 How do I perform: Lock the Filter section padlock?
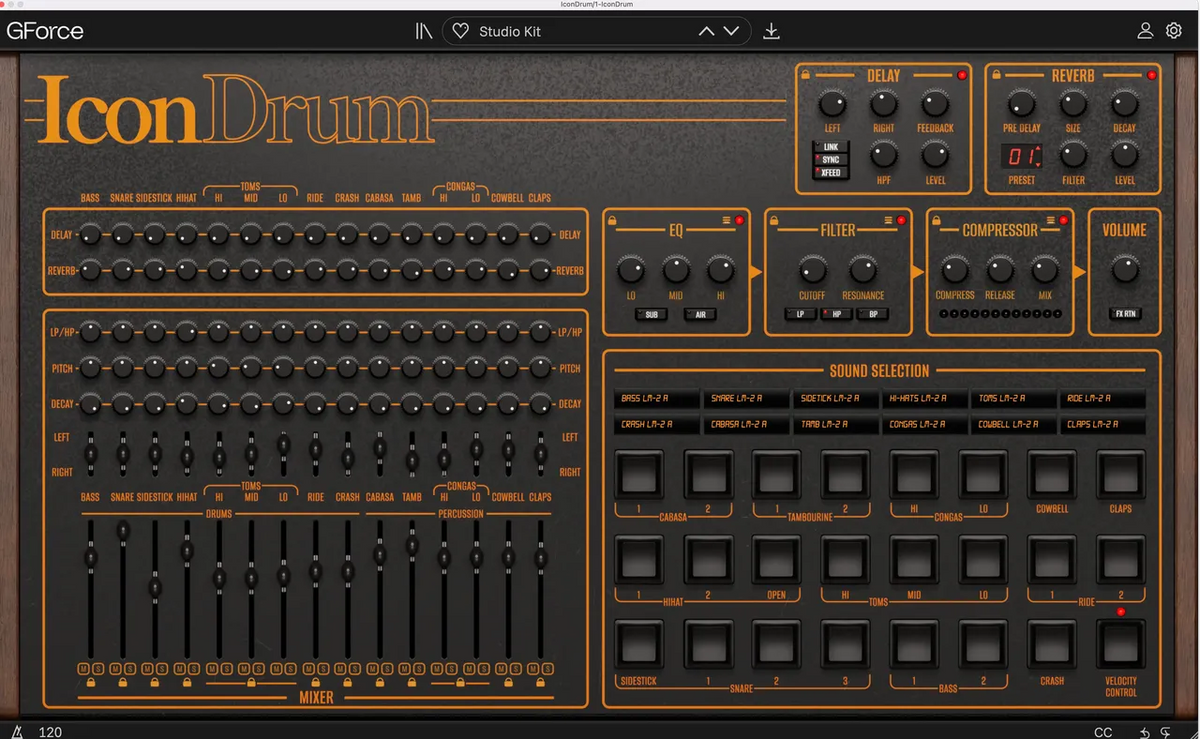click(x=775, y=220)
